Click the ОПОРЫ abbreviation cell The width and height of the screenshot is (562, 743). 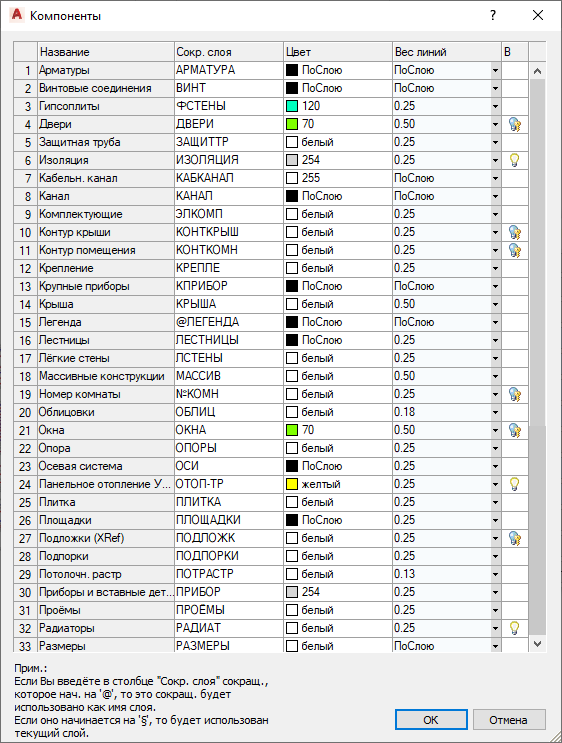pos(229,448)
